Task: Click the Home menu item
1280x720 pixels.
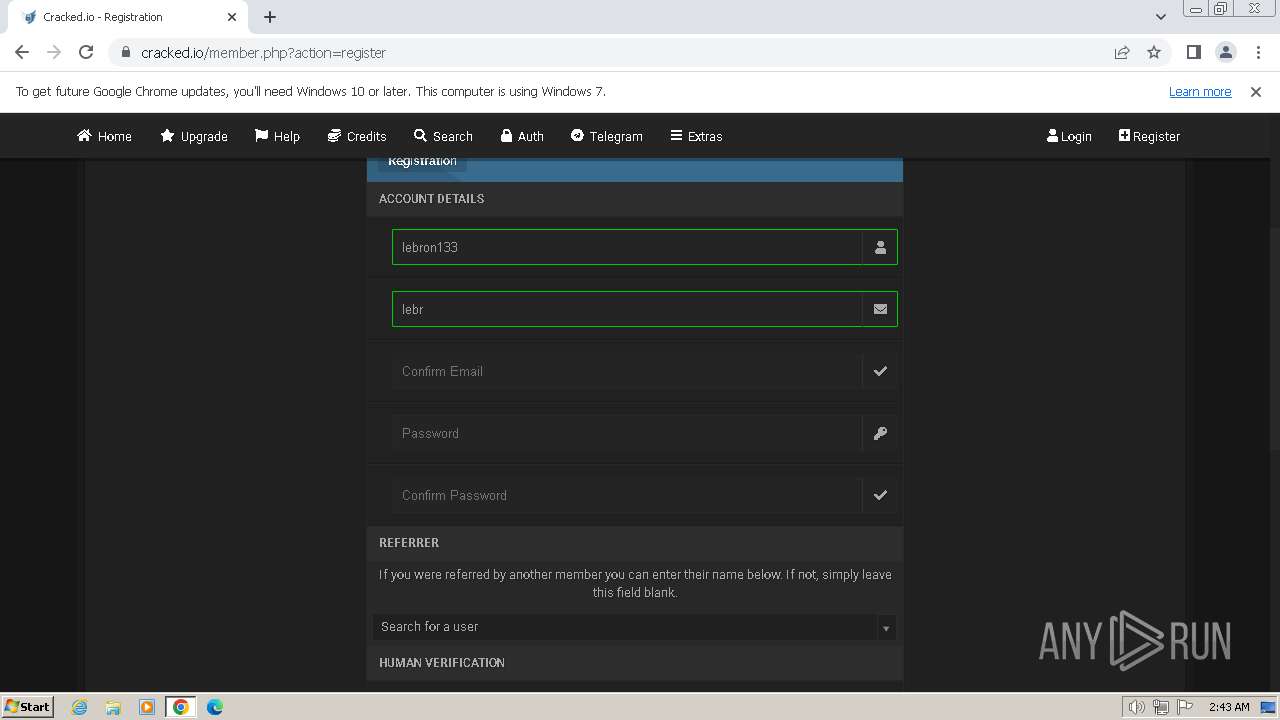Action: 104,136
